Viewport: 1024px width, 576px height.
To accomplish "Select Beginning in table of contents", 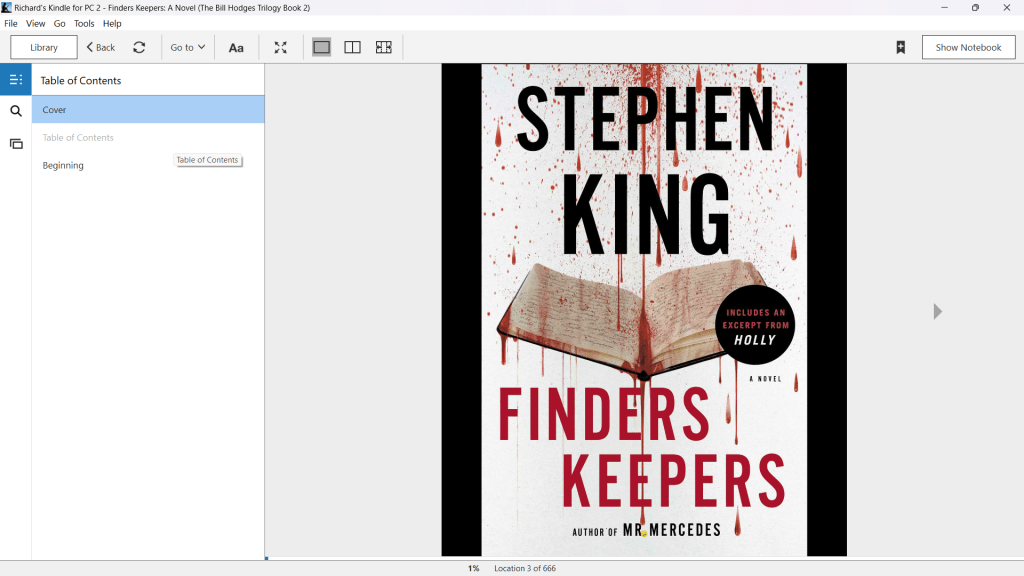I will [x=63, y=165].
